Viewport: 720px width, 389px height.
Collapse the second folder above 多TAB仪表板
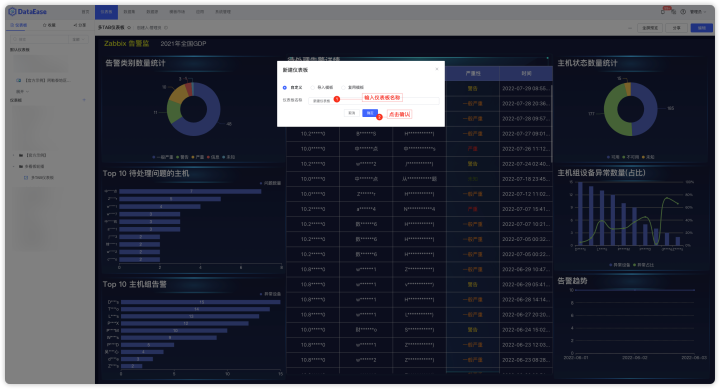point(13,166)
